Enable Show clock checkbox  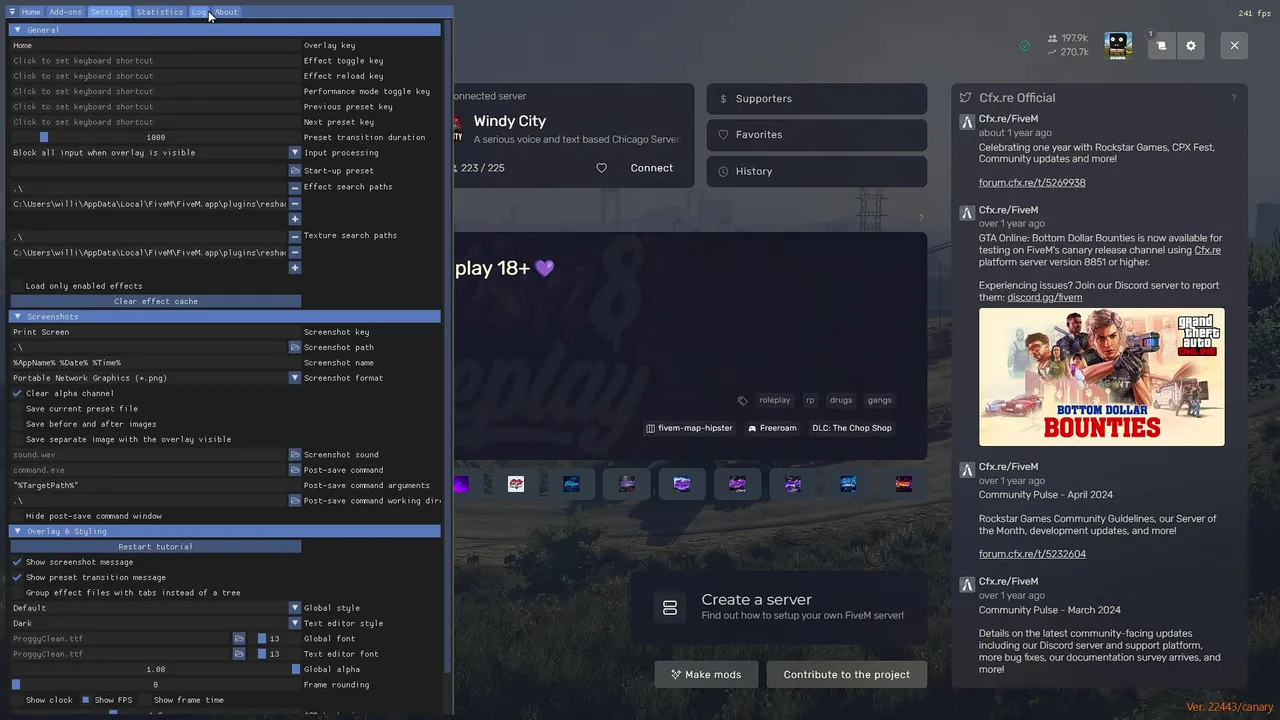17,700
